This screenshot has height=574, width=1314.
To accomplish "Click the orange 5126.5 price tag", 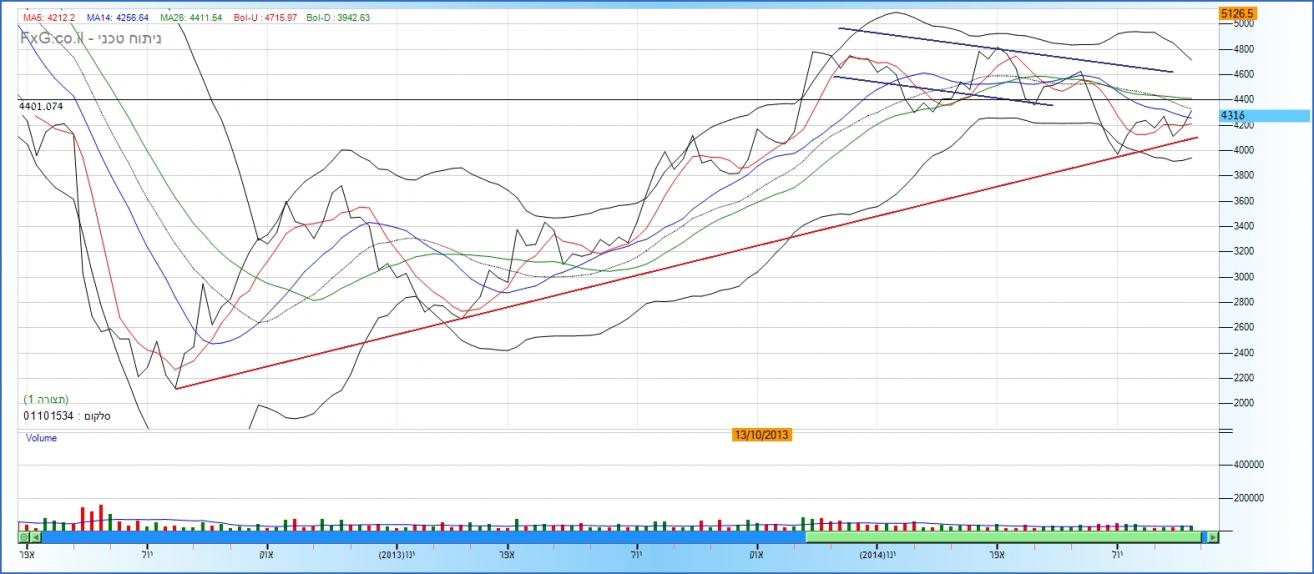I will click(1237, 13).
